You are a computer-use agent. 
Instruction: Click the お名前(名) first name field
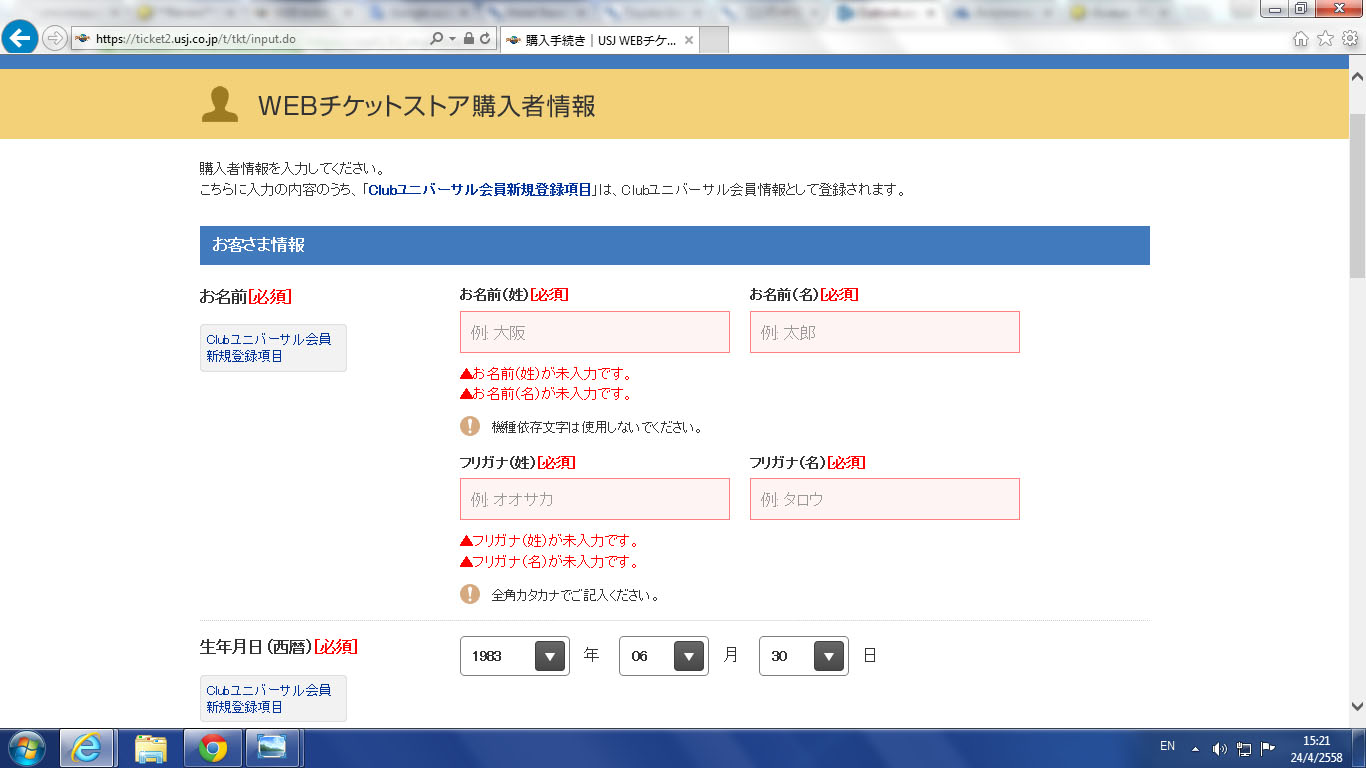point(885,332)
